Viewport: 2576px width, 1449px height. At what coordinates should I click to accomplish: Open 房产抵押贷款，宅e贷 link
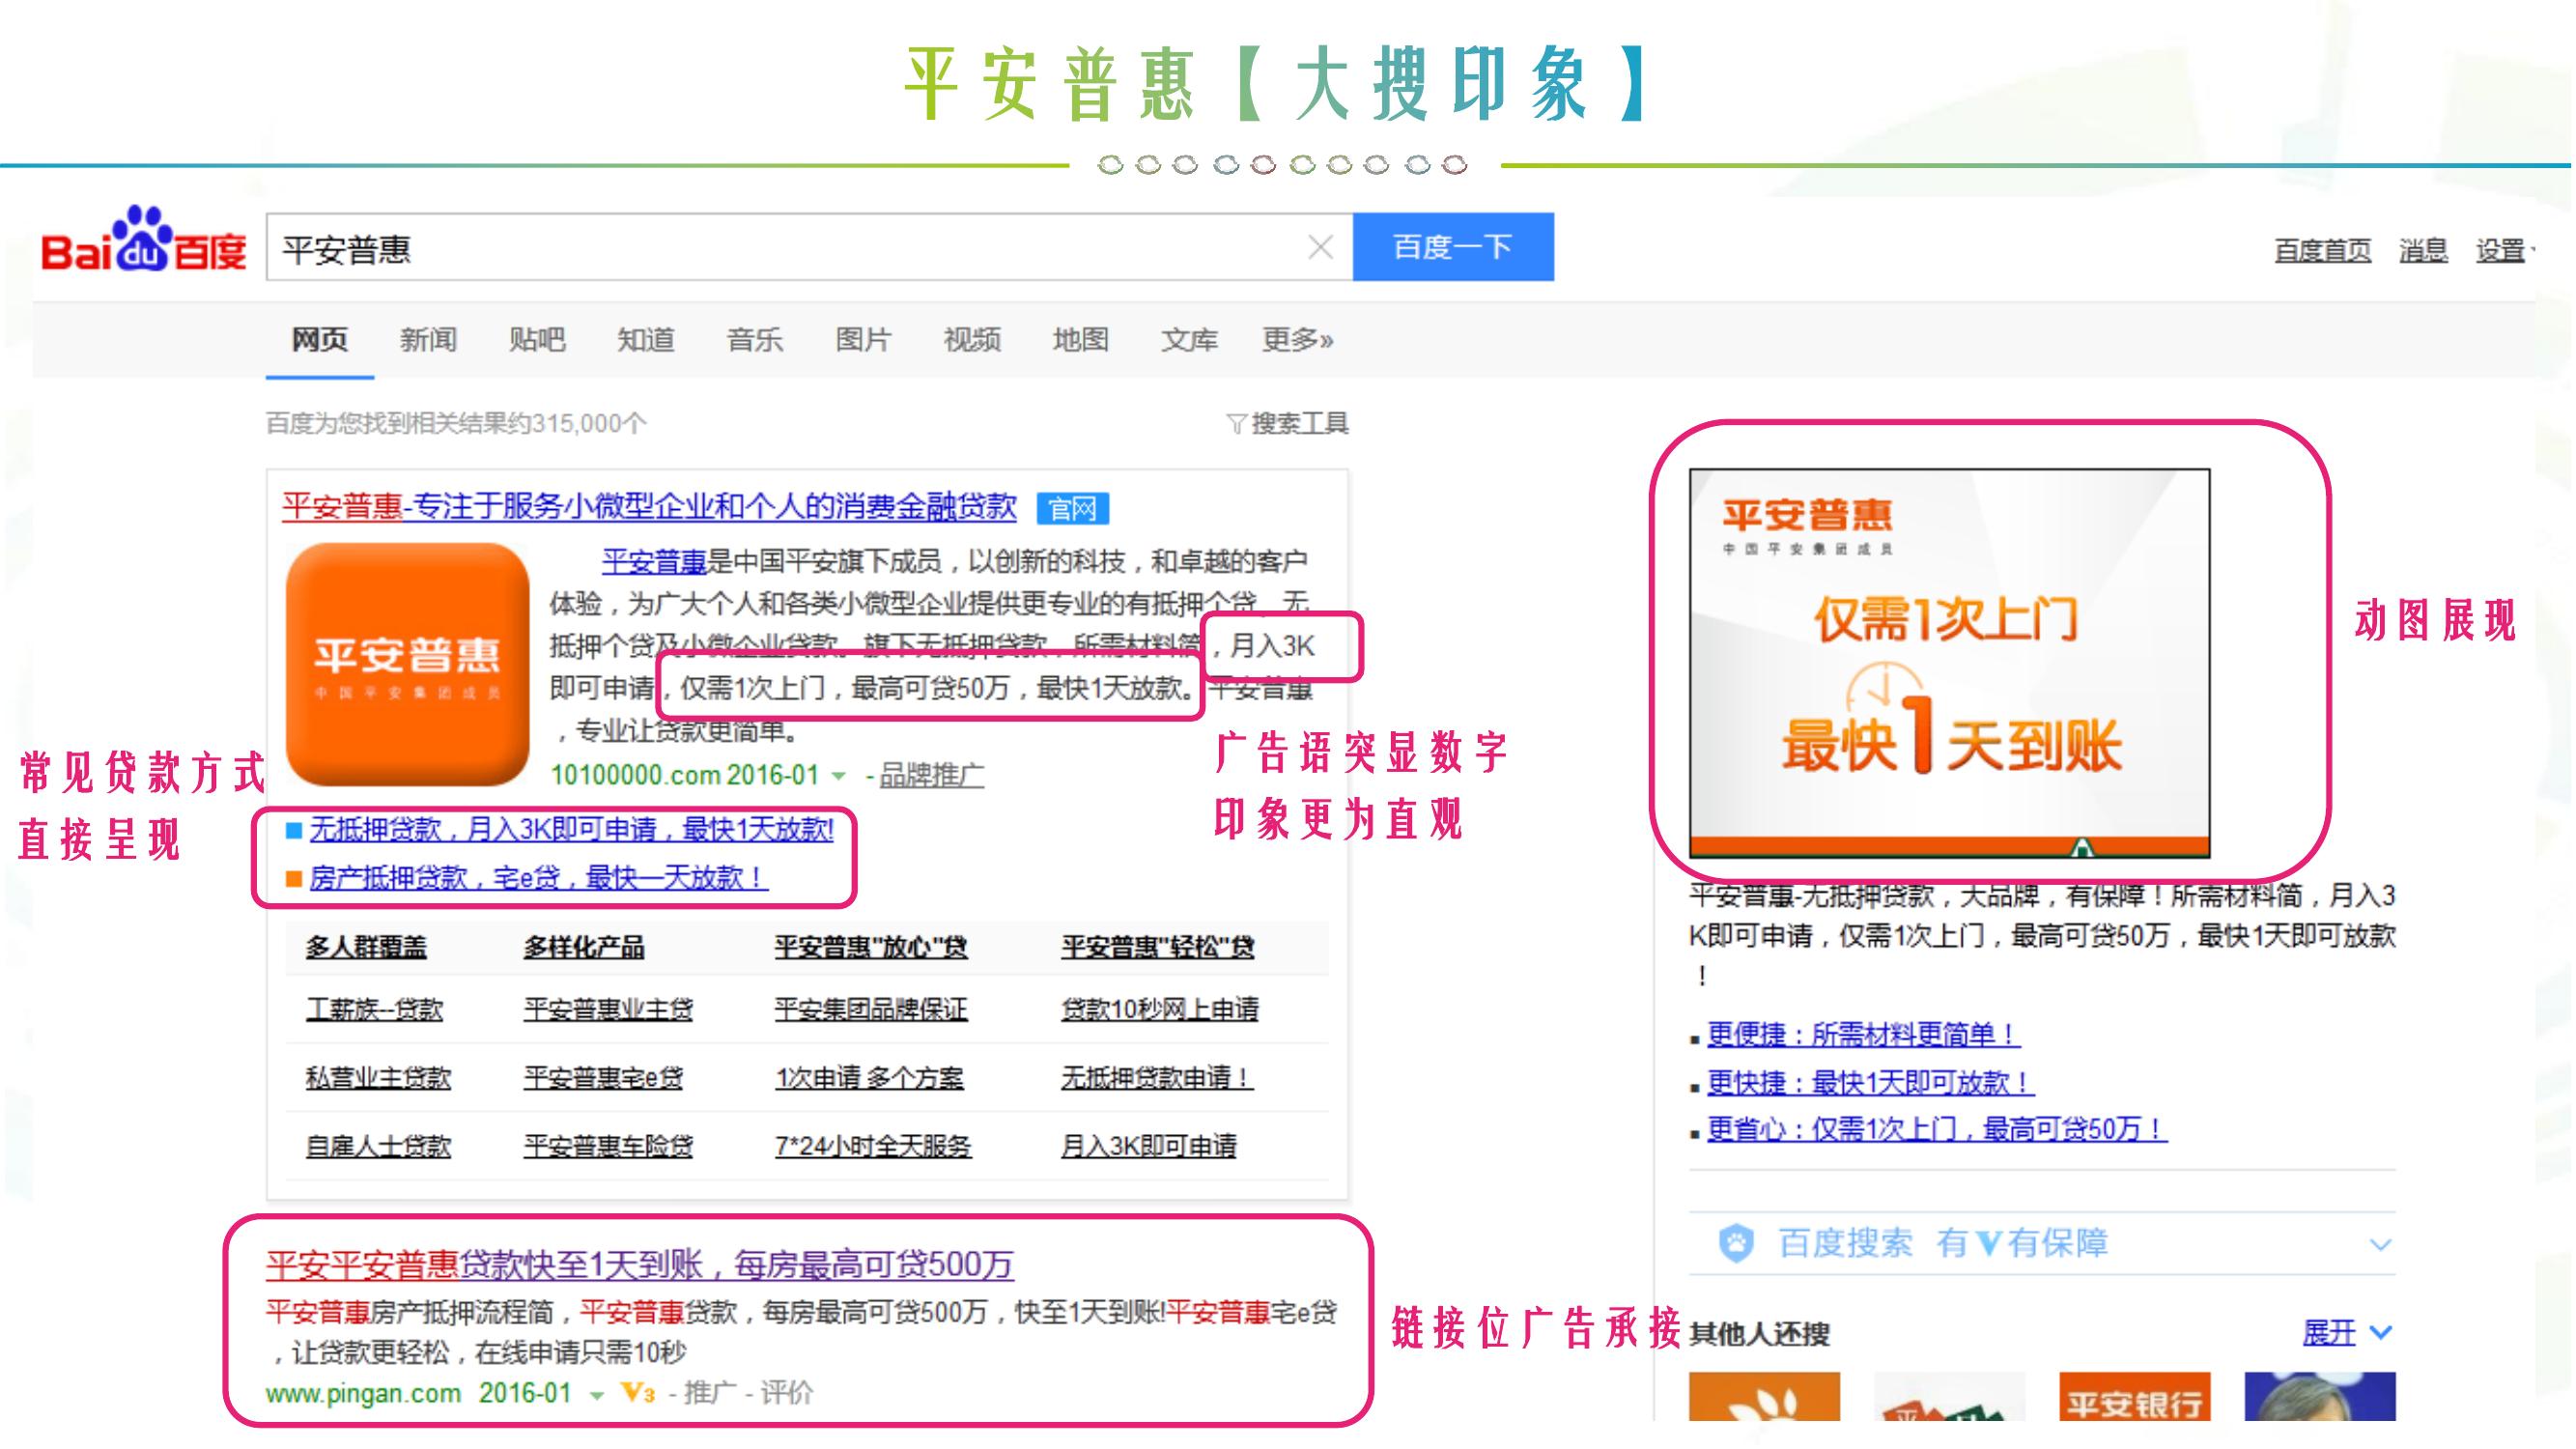point(538,878)
